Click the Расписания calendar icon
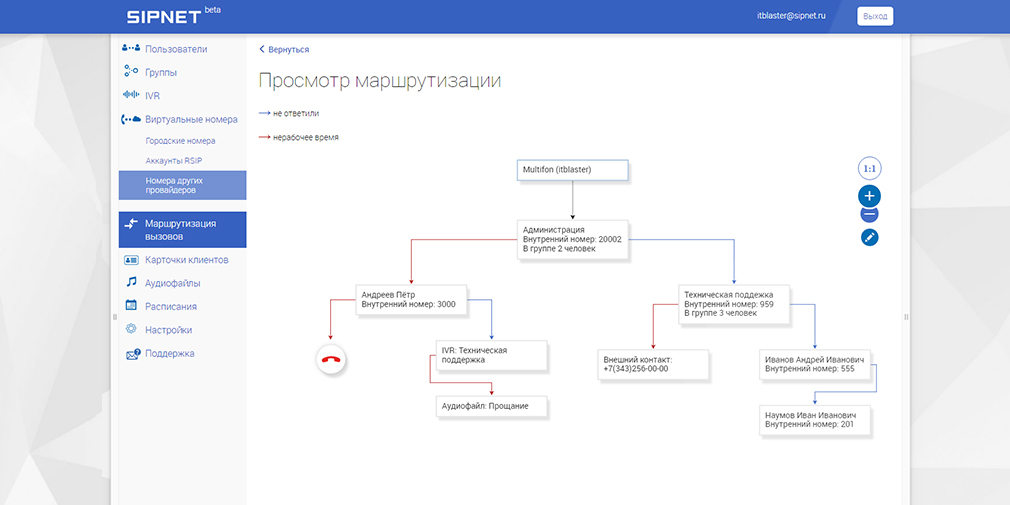The width and height of the screenshot is (1010, 505). click(x=131, y=306)
